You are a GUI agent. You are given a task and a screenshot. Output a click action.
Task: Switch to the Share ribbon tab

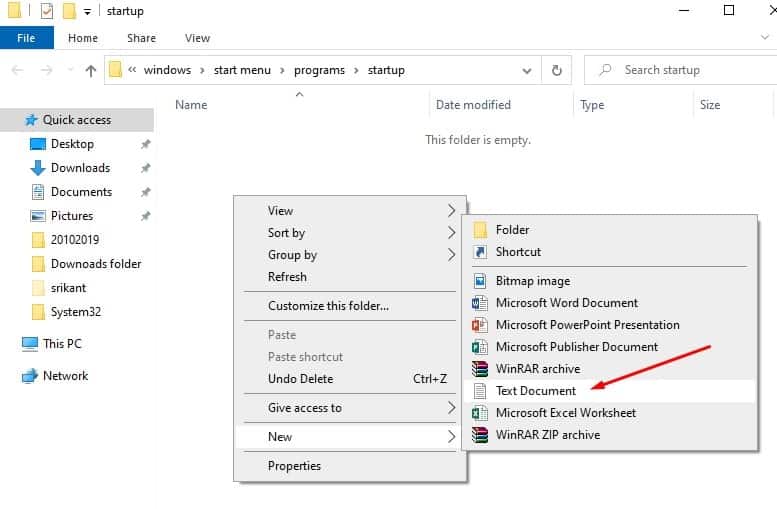(x=141, y=38)
